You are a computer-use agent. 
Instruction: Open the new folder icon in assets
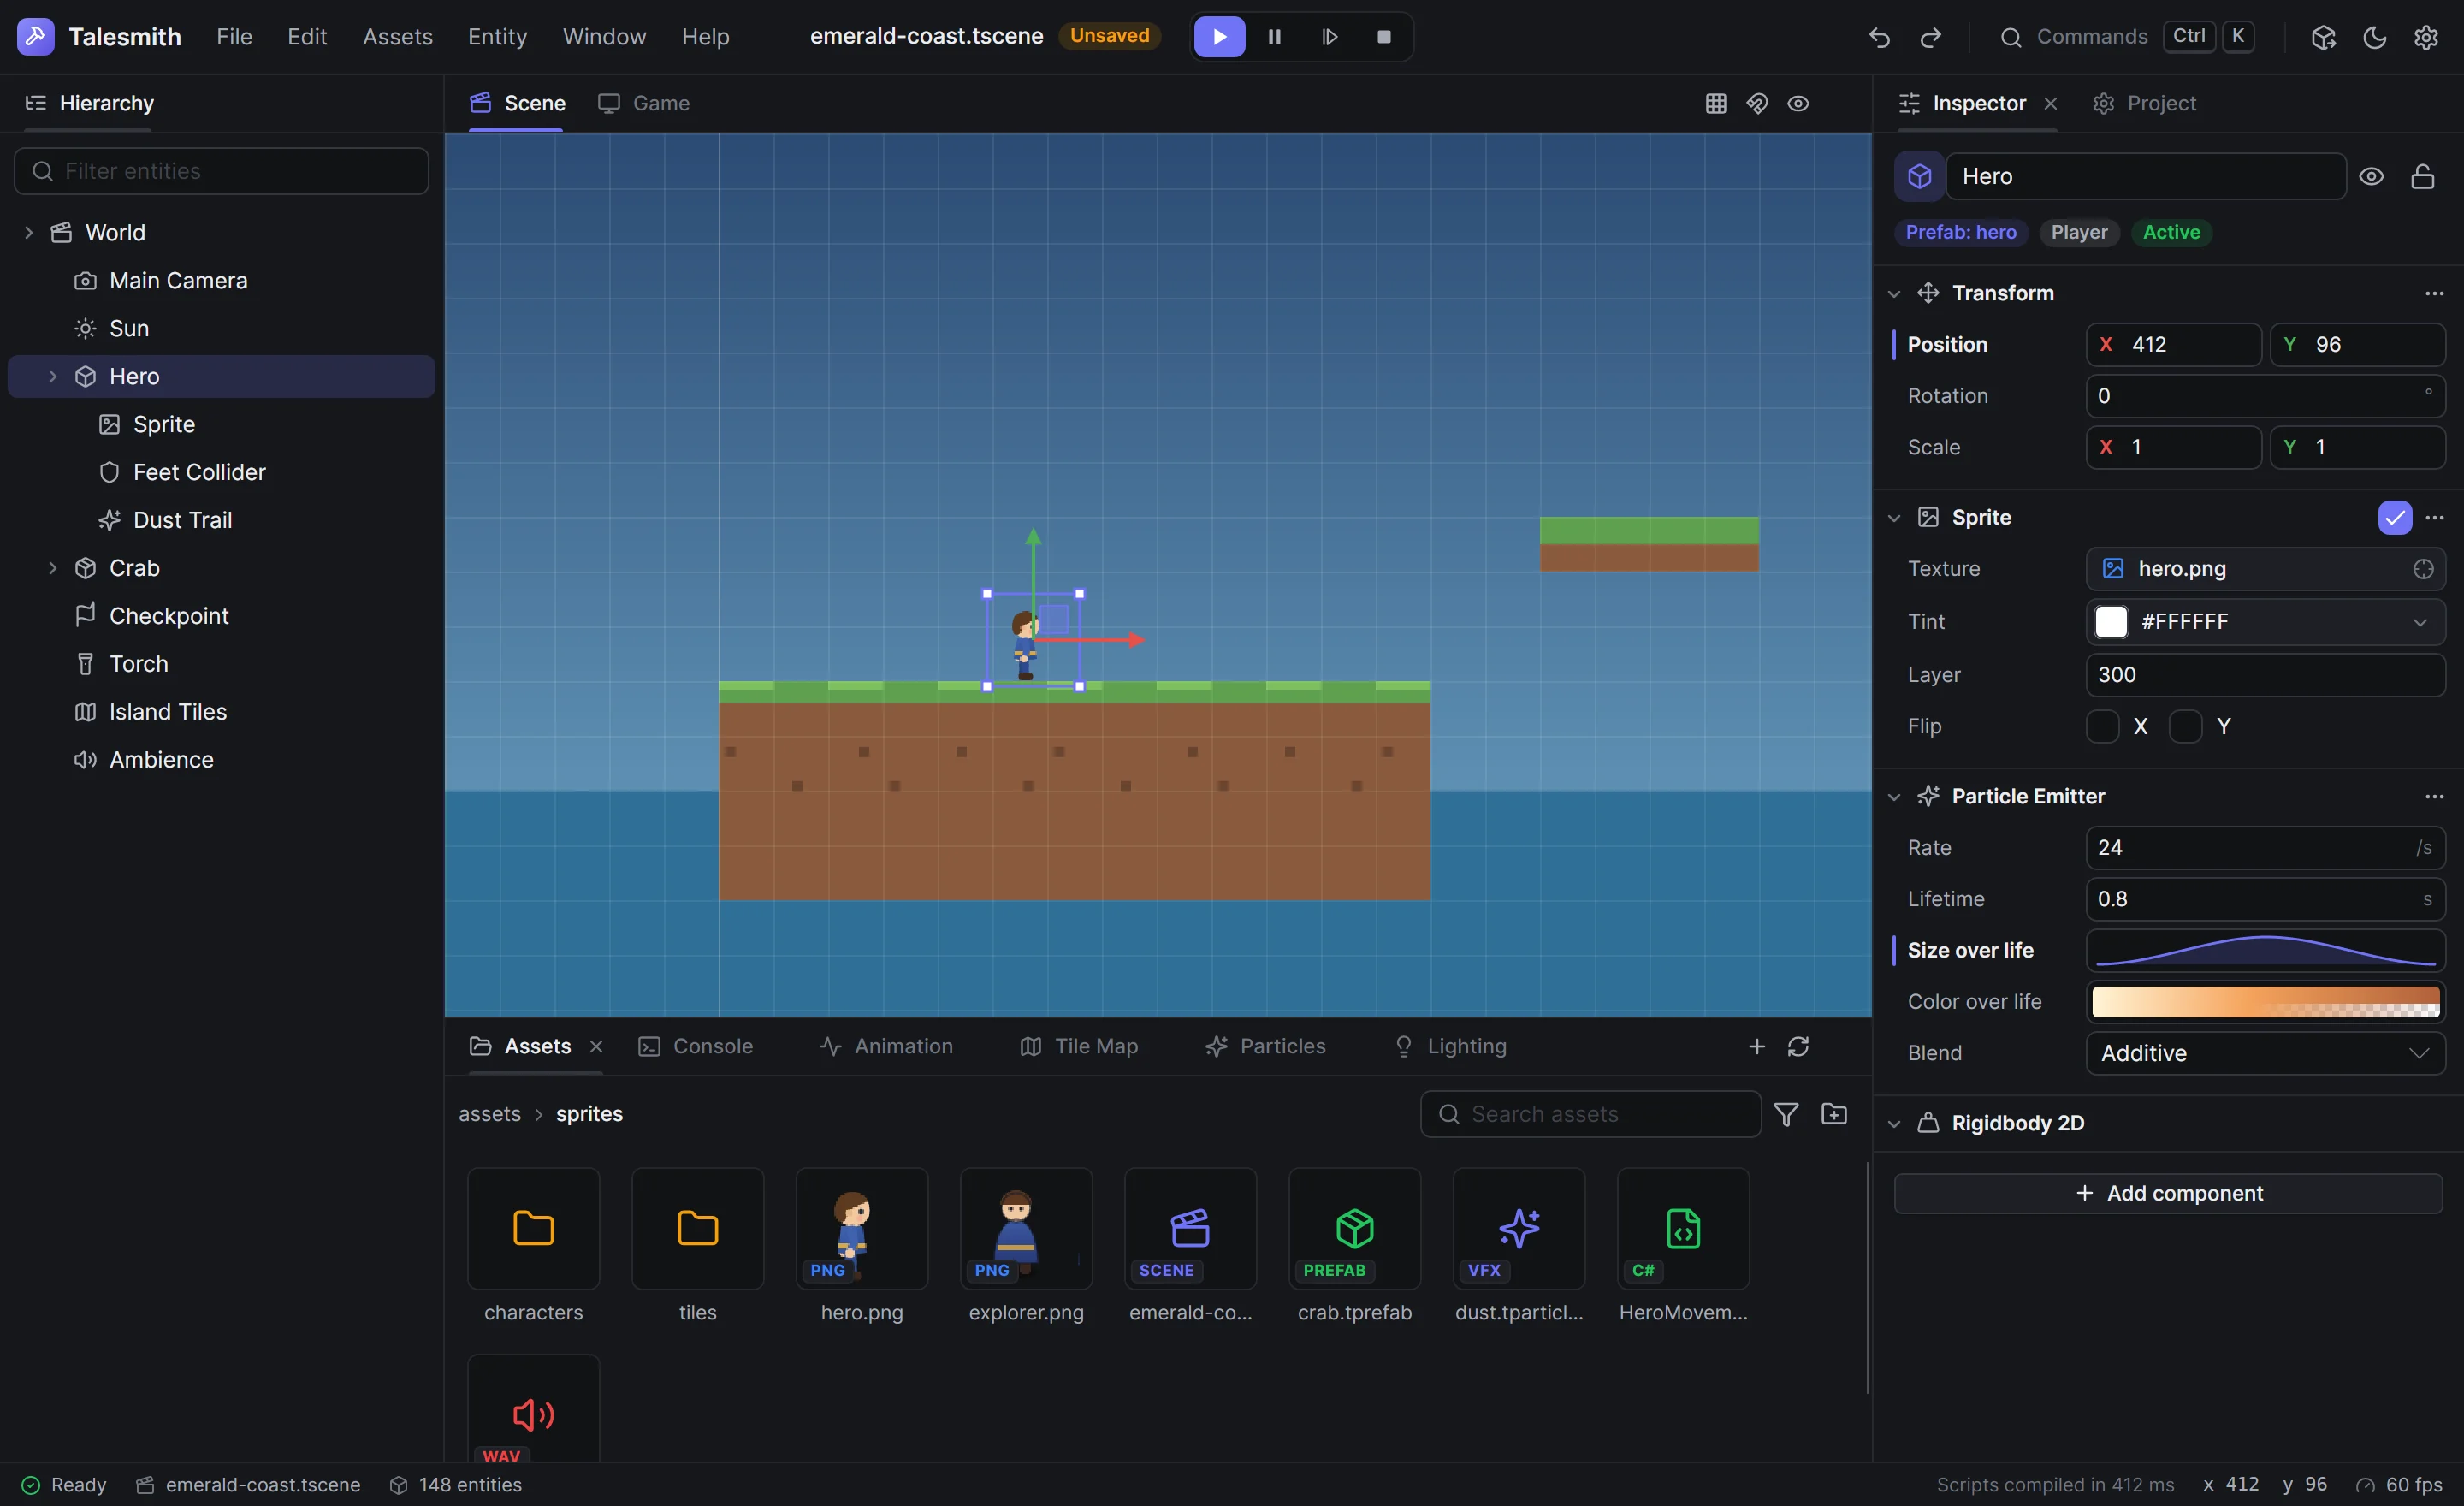pyautogui.click(x=1833, y=1113)
